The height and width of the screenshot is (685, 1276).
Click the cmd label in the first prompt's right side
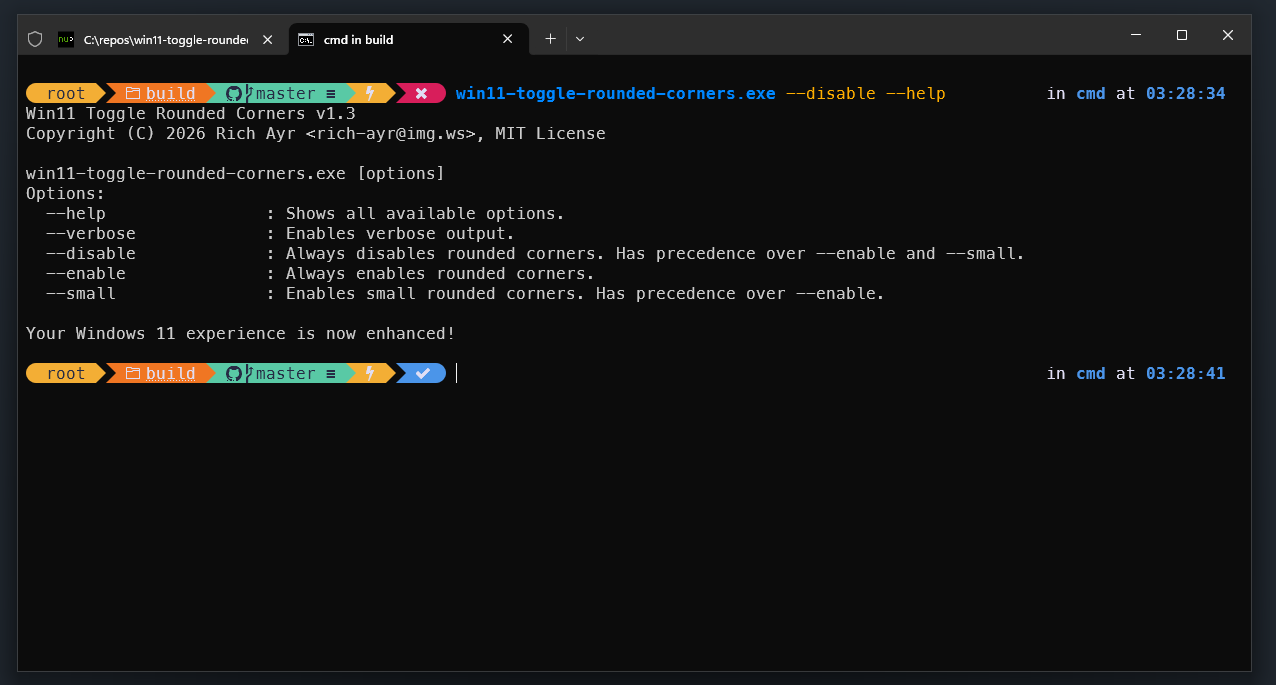pos(1091,93)
